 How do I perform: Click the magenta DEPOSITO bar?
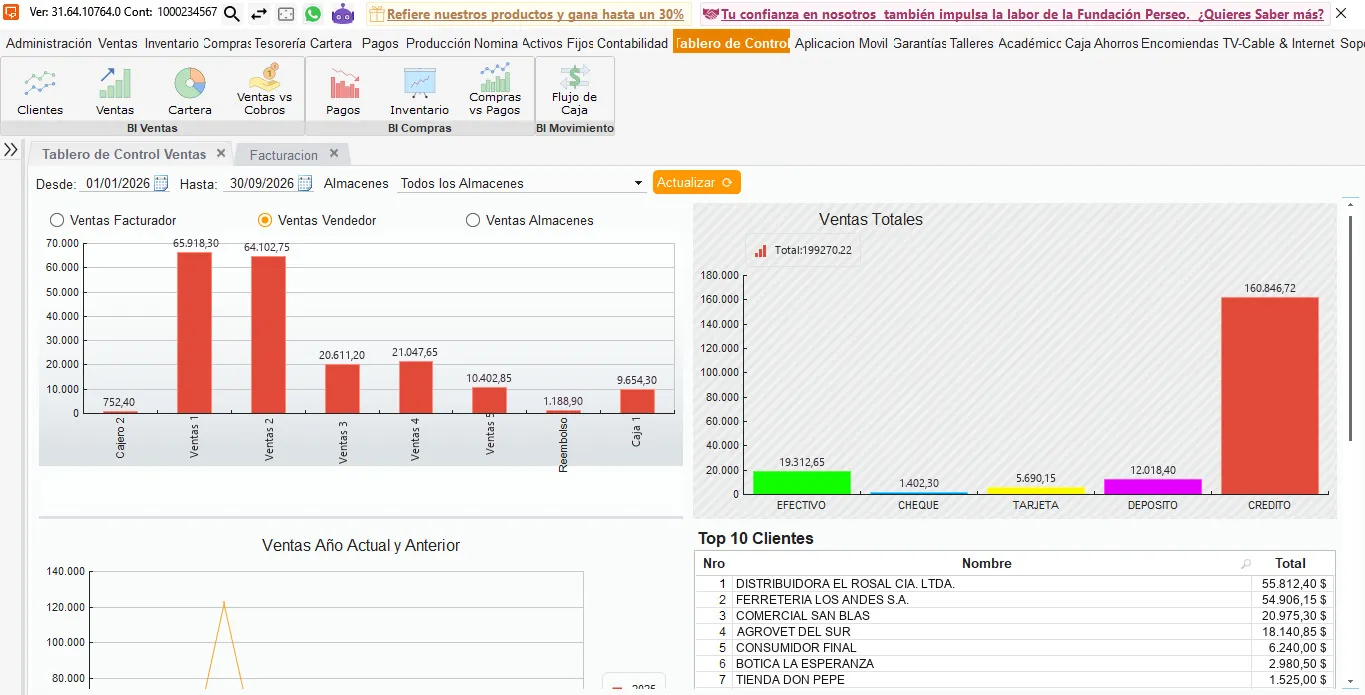coord(1152,486)
